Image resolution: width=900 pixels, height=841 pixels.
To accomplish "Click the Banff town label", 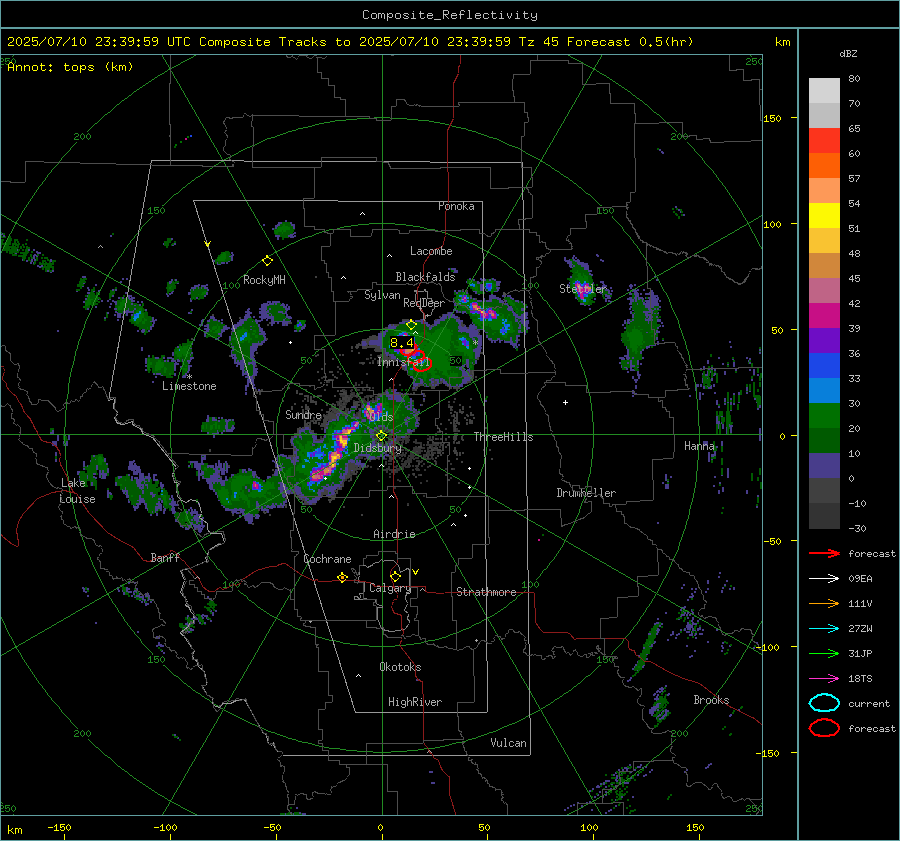I will coord(165,558).
